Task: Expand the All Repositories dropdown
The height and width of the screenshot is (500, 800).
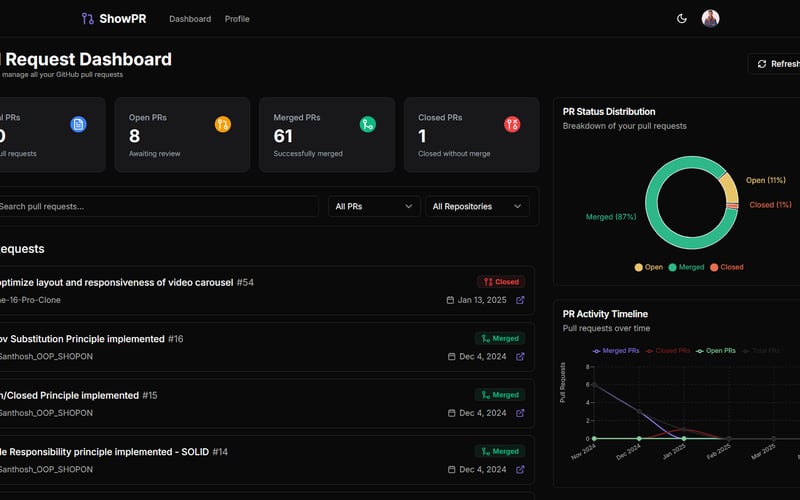Action: coord(477,206)
